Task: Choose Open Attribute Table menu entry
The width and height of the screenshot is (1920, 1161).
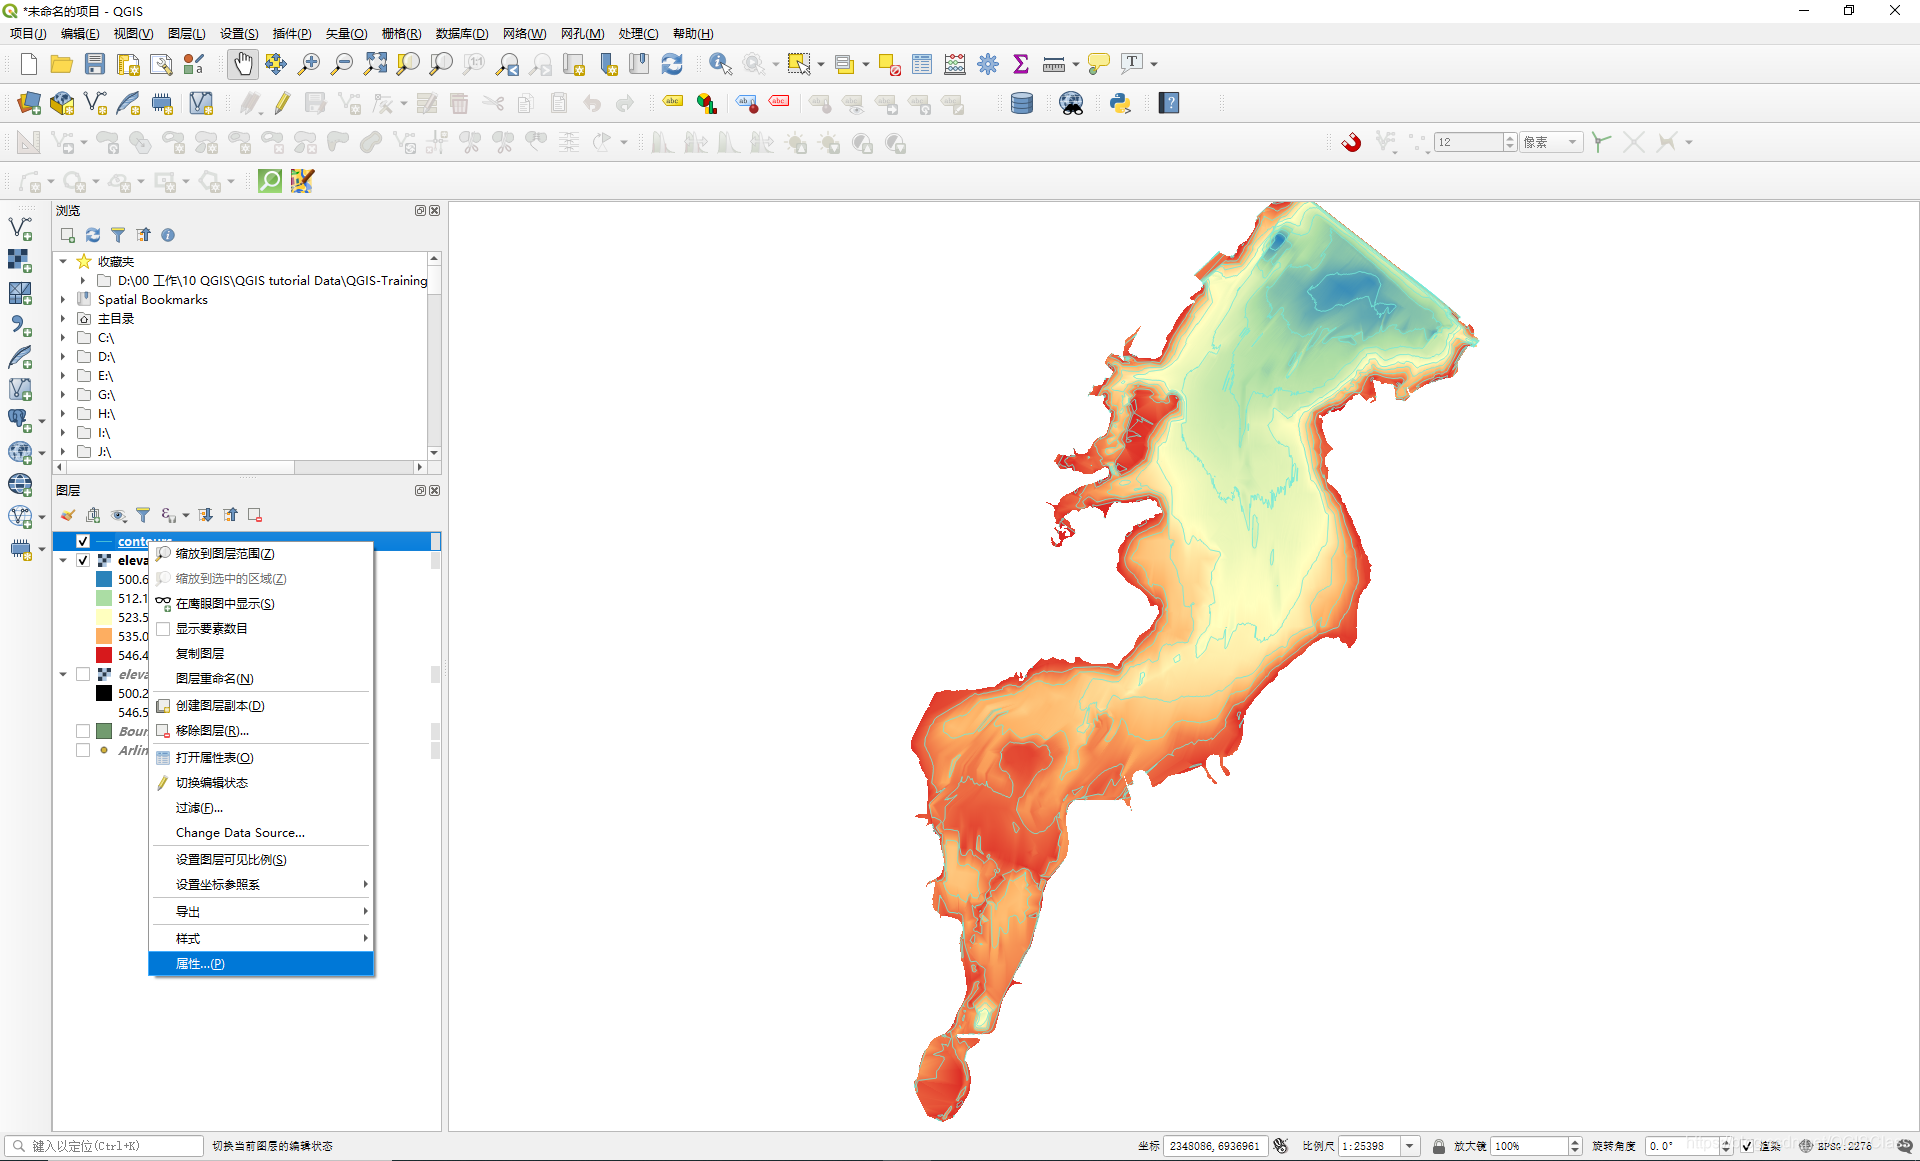Action: point(262,757)
